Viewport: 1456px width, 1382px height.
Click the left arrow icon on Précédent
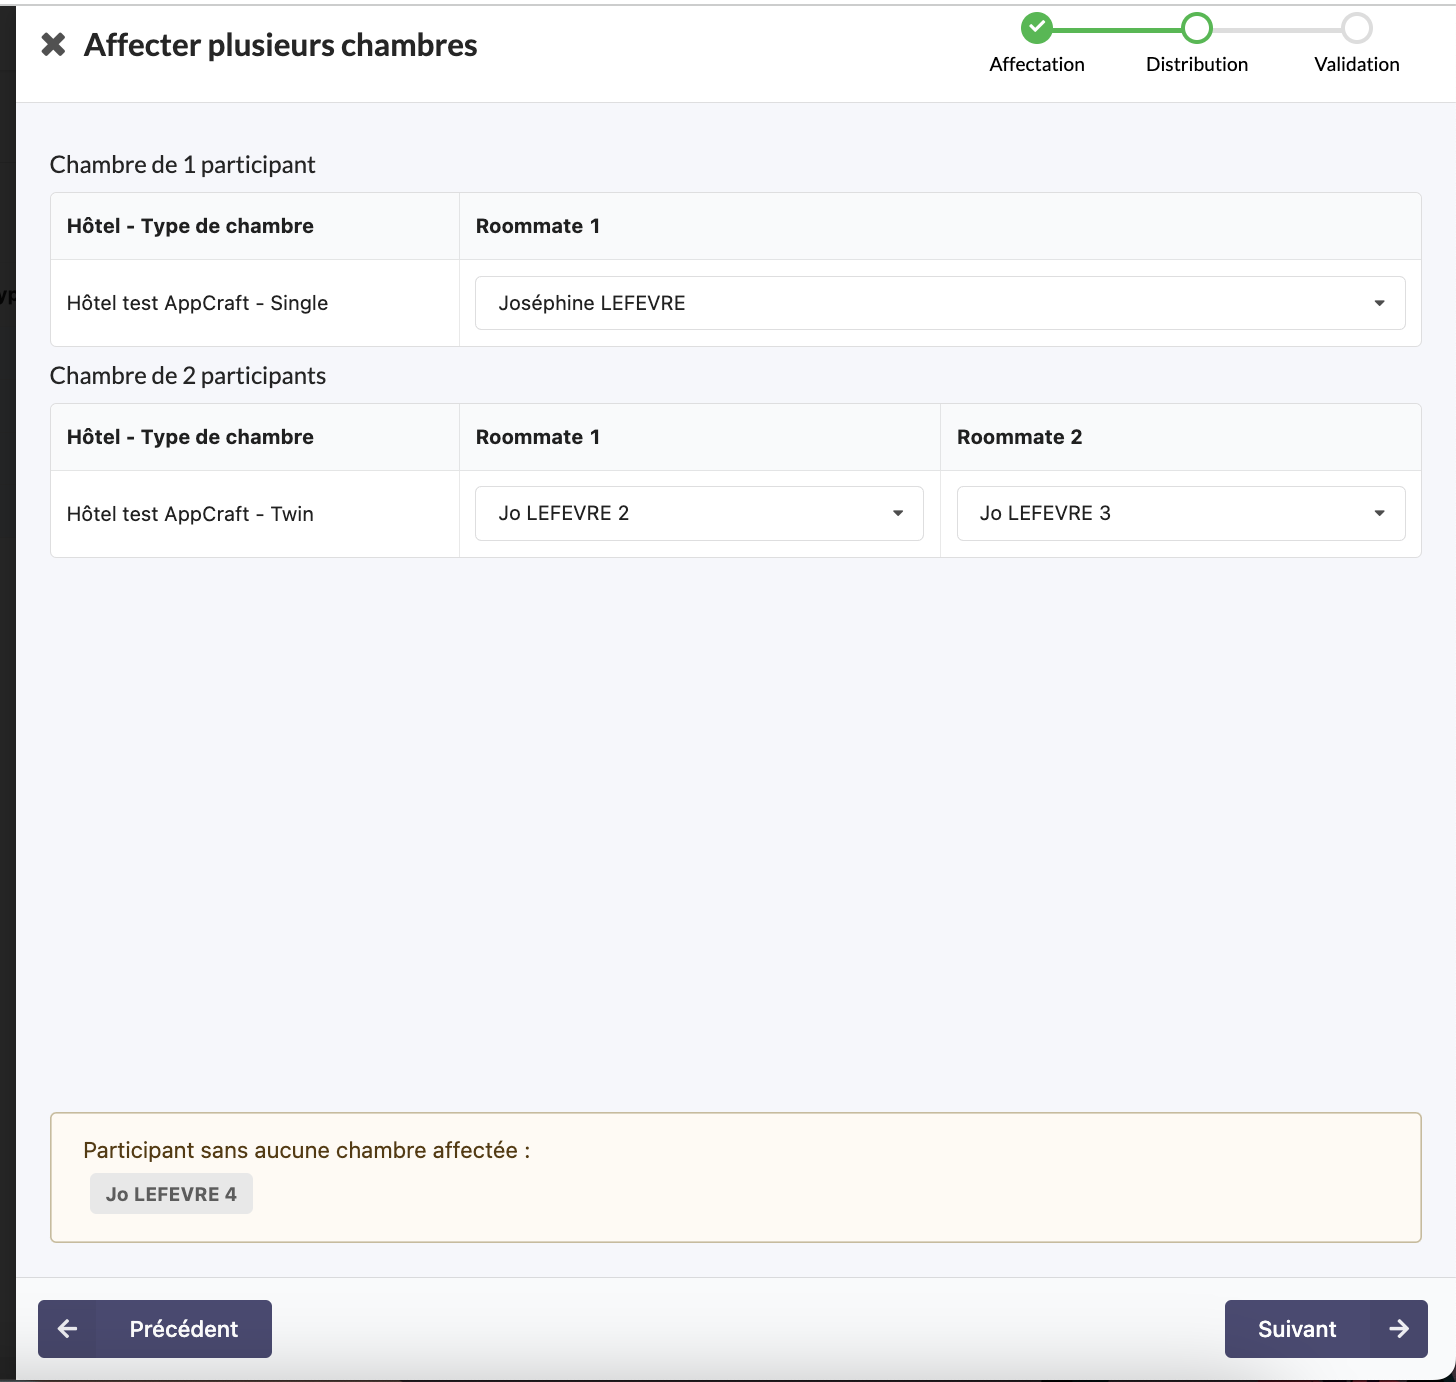[68, 1328]
